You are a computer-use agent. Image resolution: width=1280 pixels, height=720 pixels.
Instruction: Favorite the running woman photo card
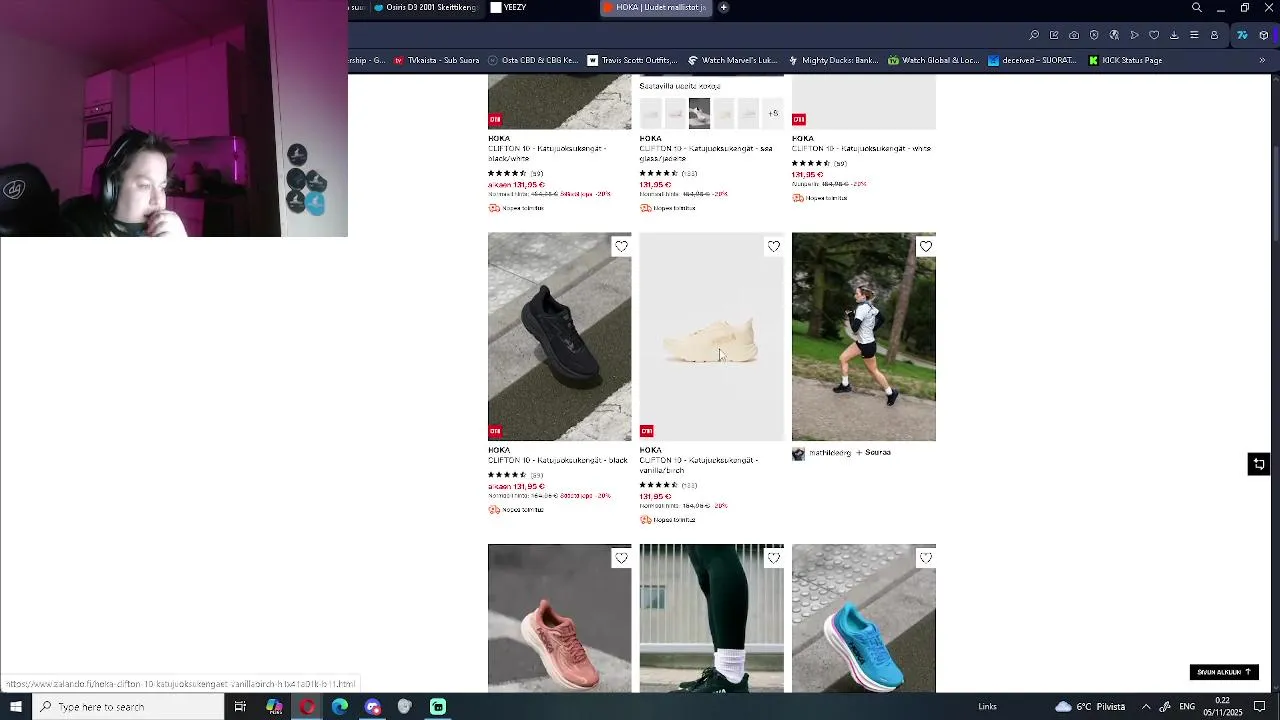tap(925, 246)
